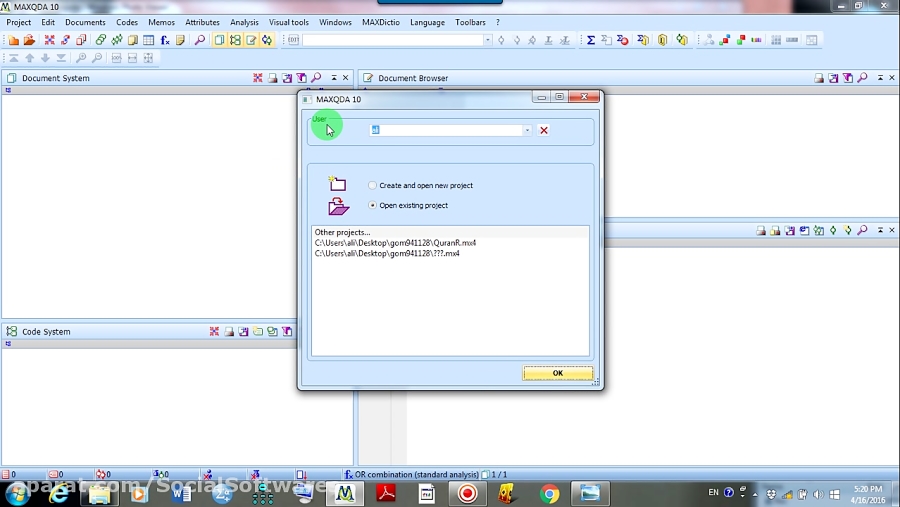Click the golden logbook icon in toolbar

point(662,40)
